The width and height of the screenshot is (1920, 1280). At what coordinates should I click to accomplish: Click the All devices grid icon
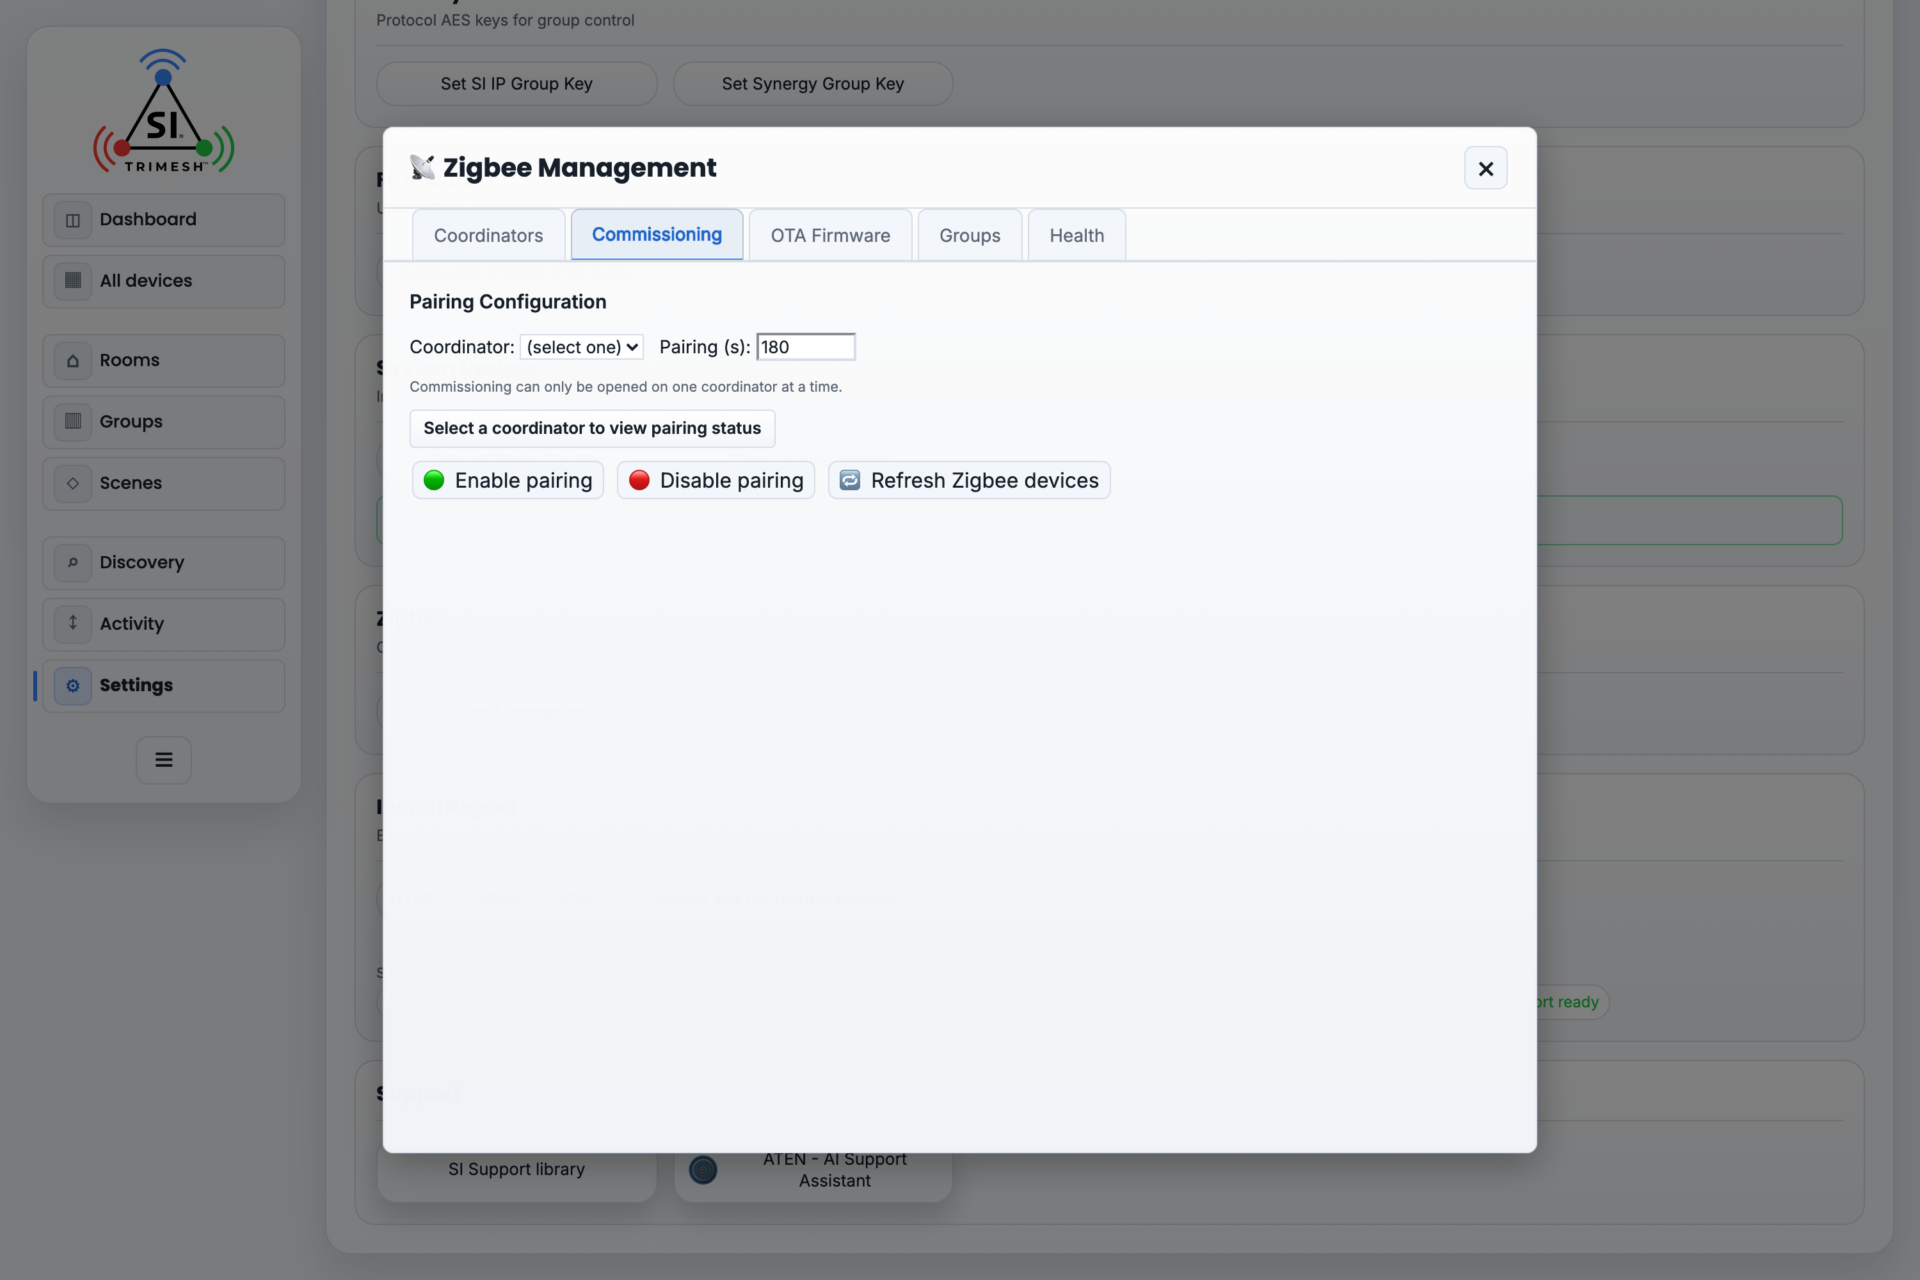(73, 281)
